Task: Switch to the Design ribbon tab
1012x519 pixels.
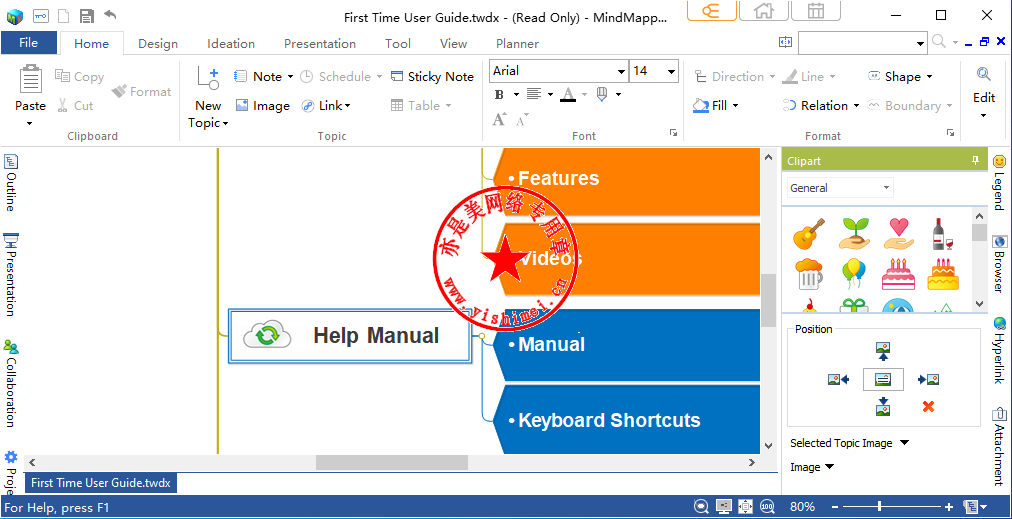Action: [x=157, y=44]
